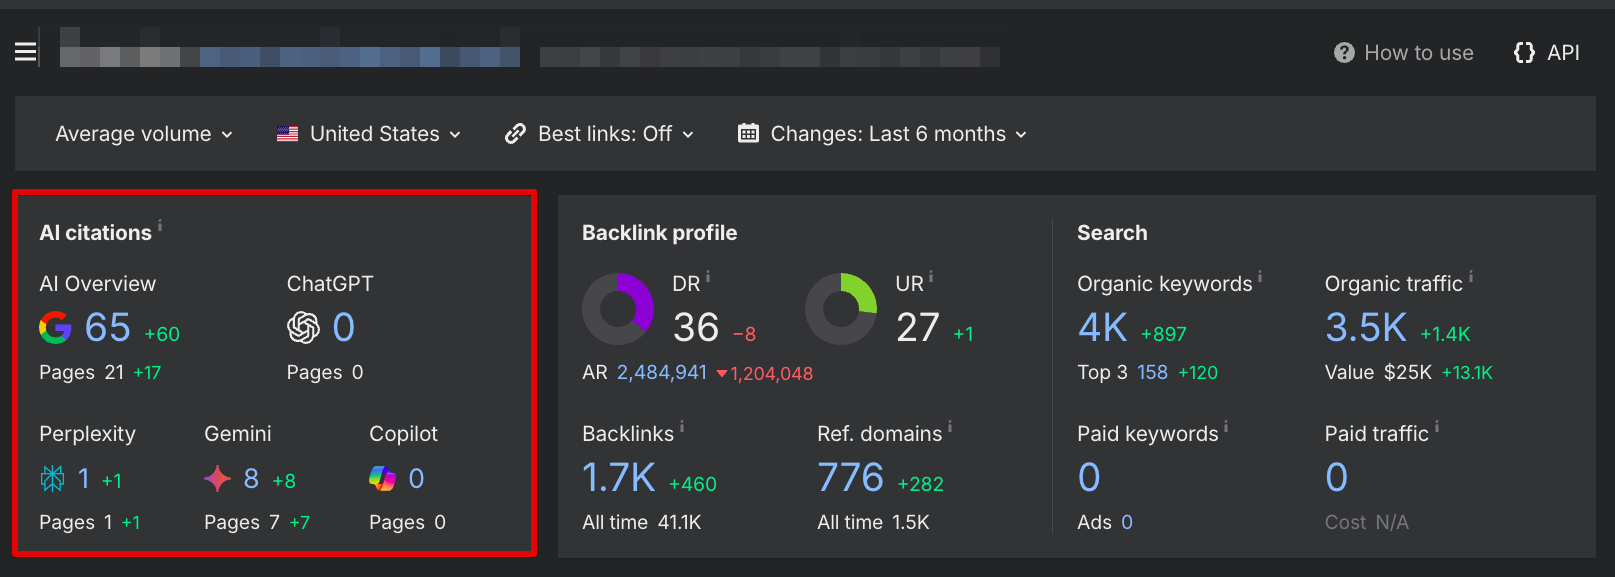Open AR value 2,484,941
Screen dimensions: 1615x577
[x=662, y=372]
